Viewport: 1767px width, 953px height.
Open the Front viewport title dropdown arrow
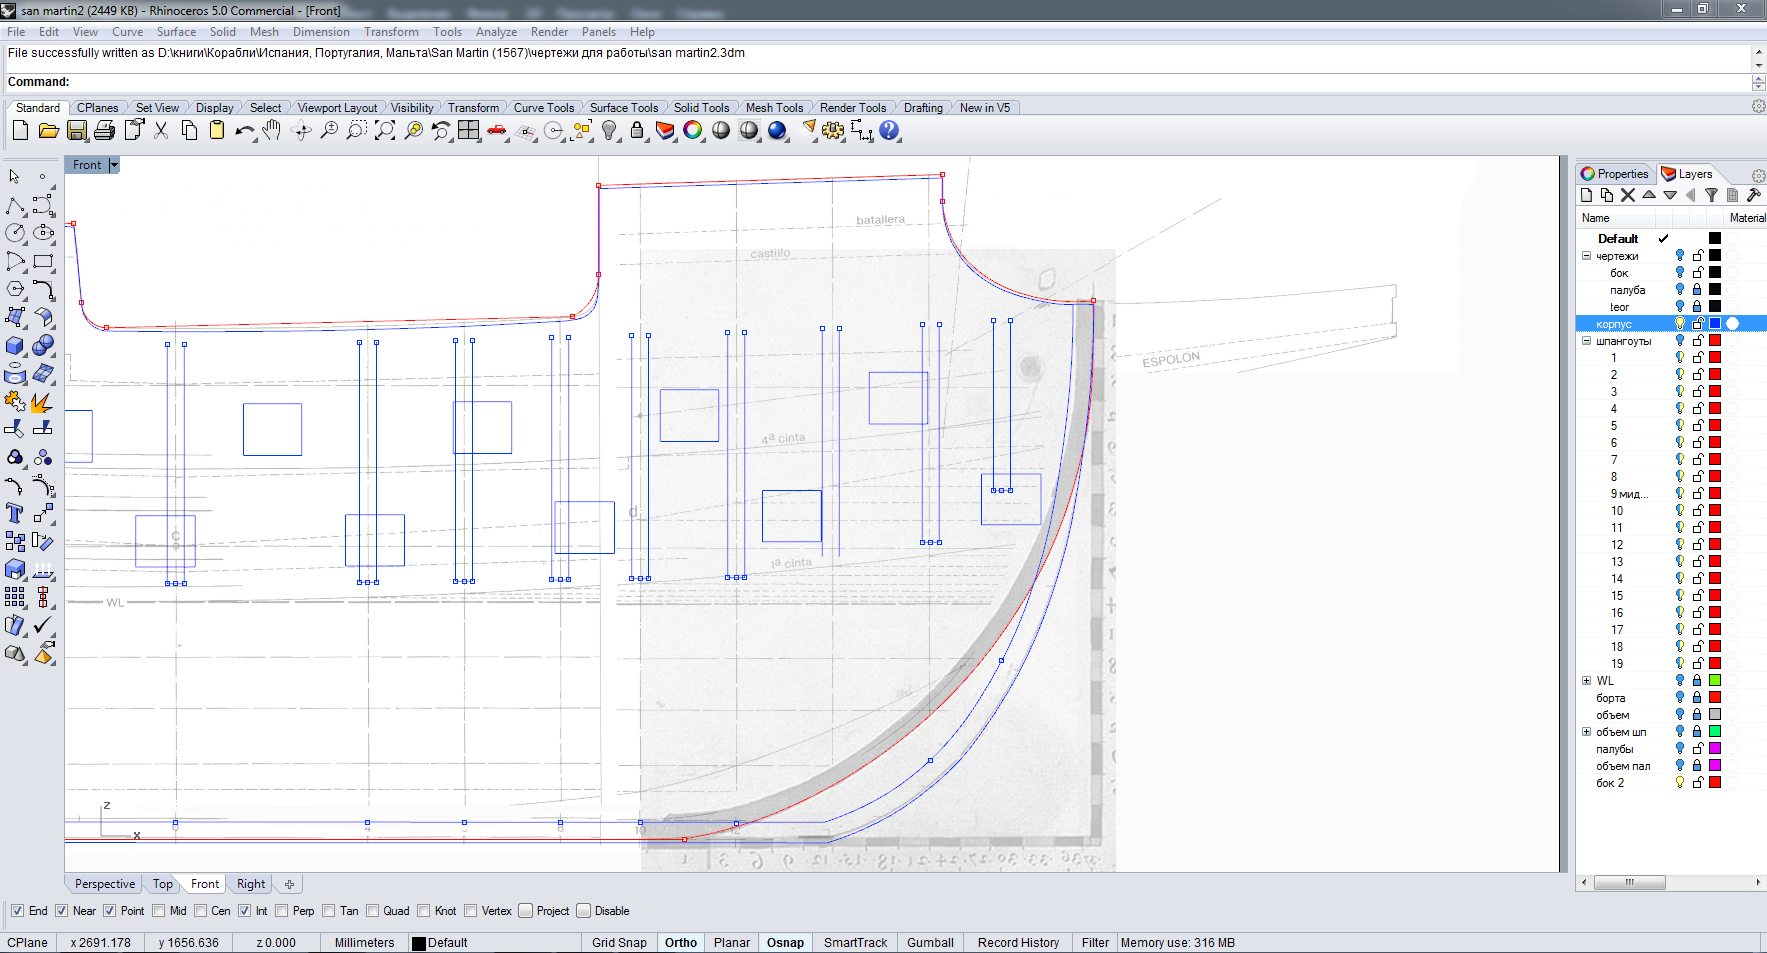[x=114, y=165]
